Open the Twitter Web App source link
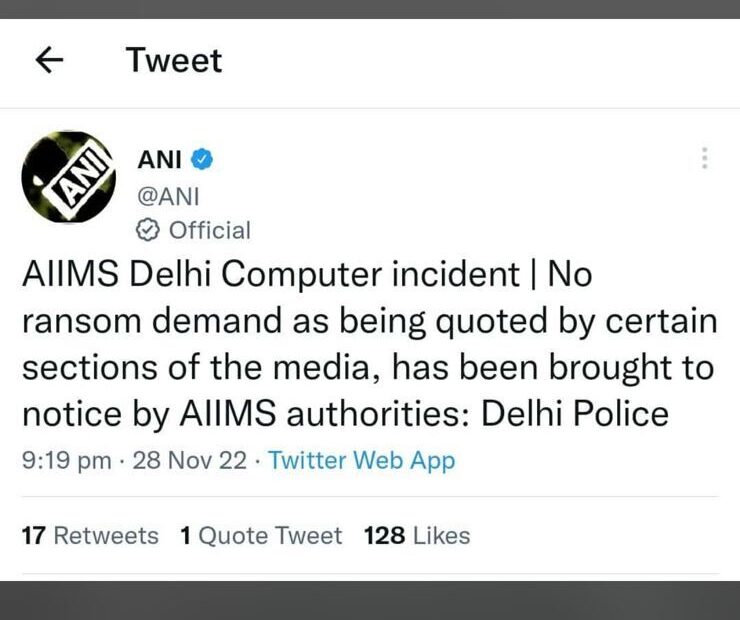 tap(361, 461)
